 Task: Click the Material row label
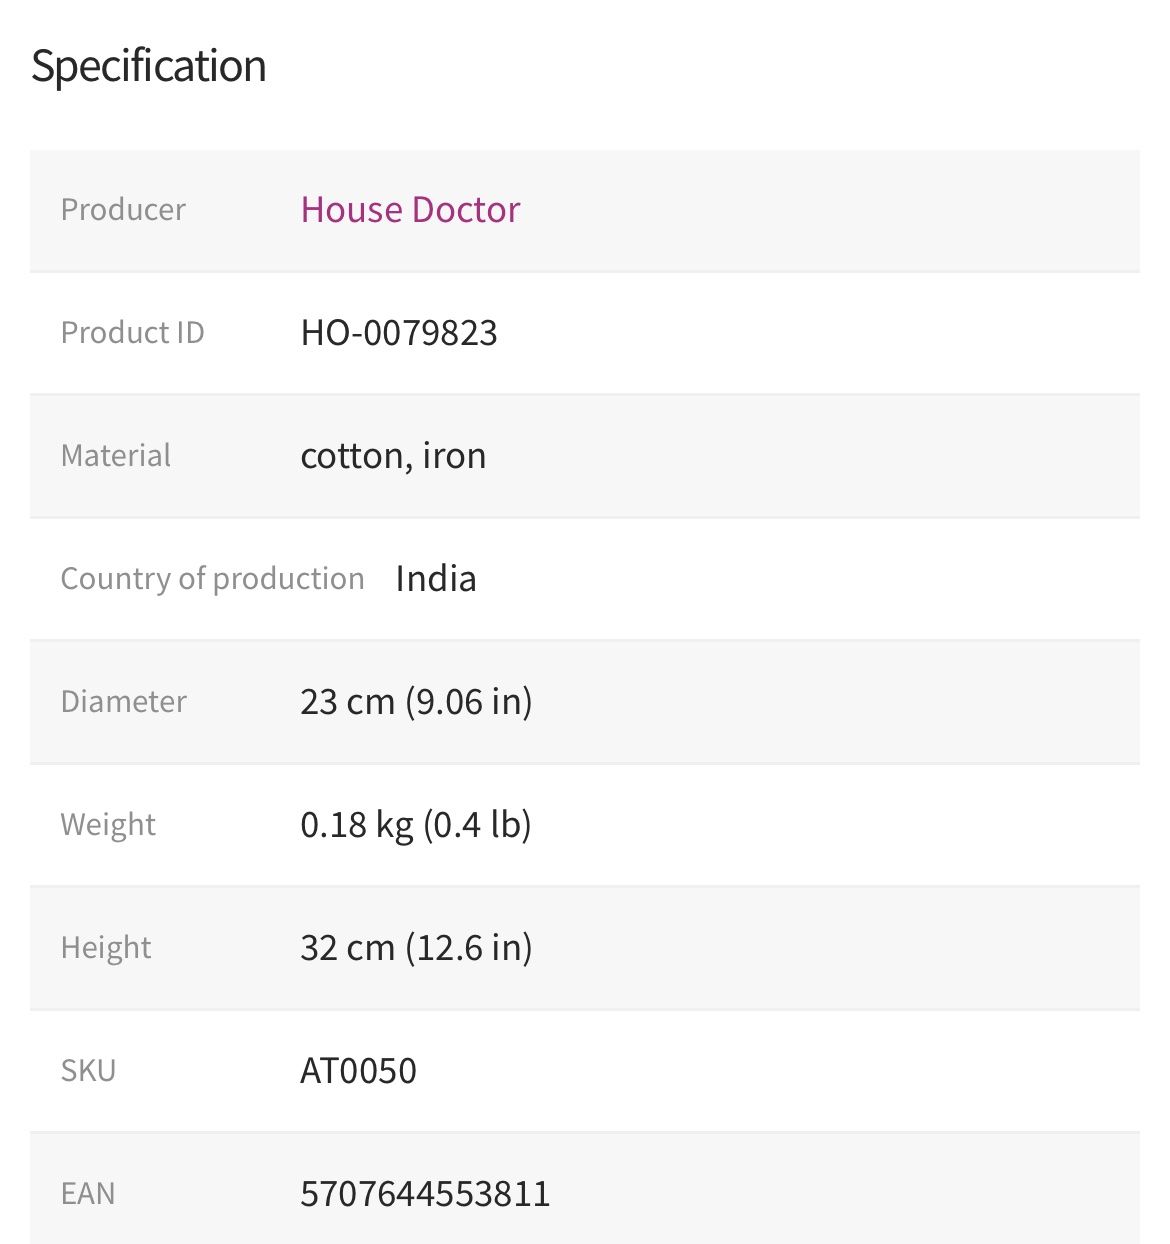(x=116, y=456)
